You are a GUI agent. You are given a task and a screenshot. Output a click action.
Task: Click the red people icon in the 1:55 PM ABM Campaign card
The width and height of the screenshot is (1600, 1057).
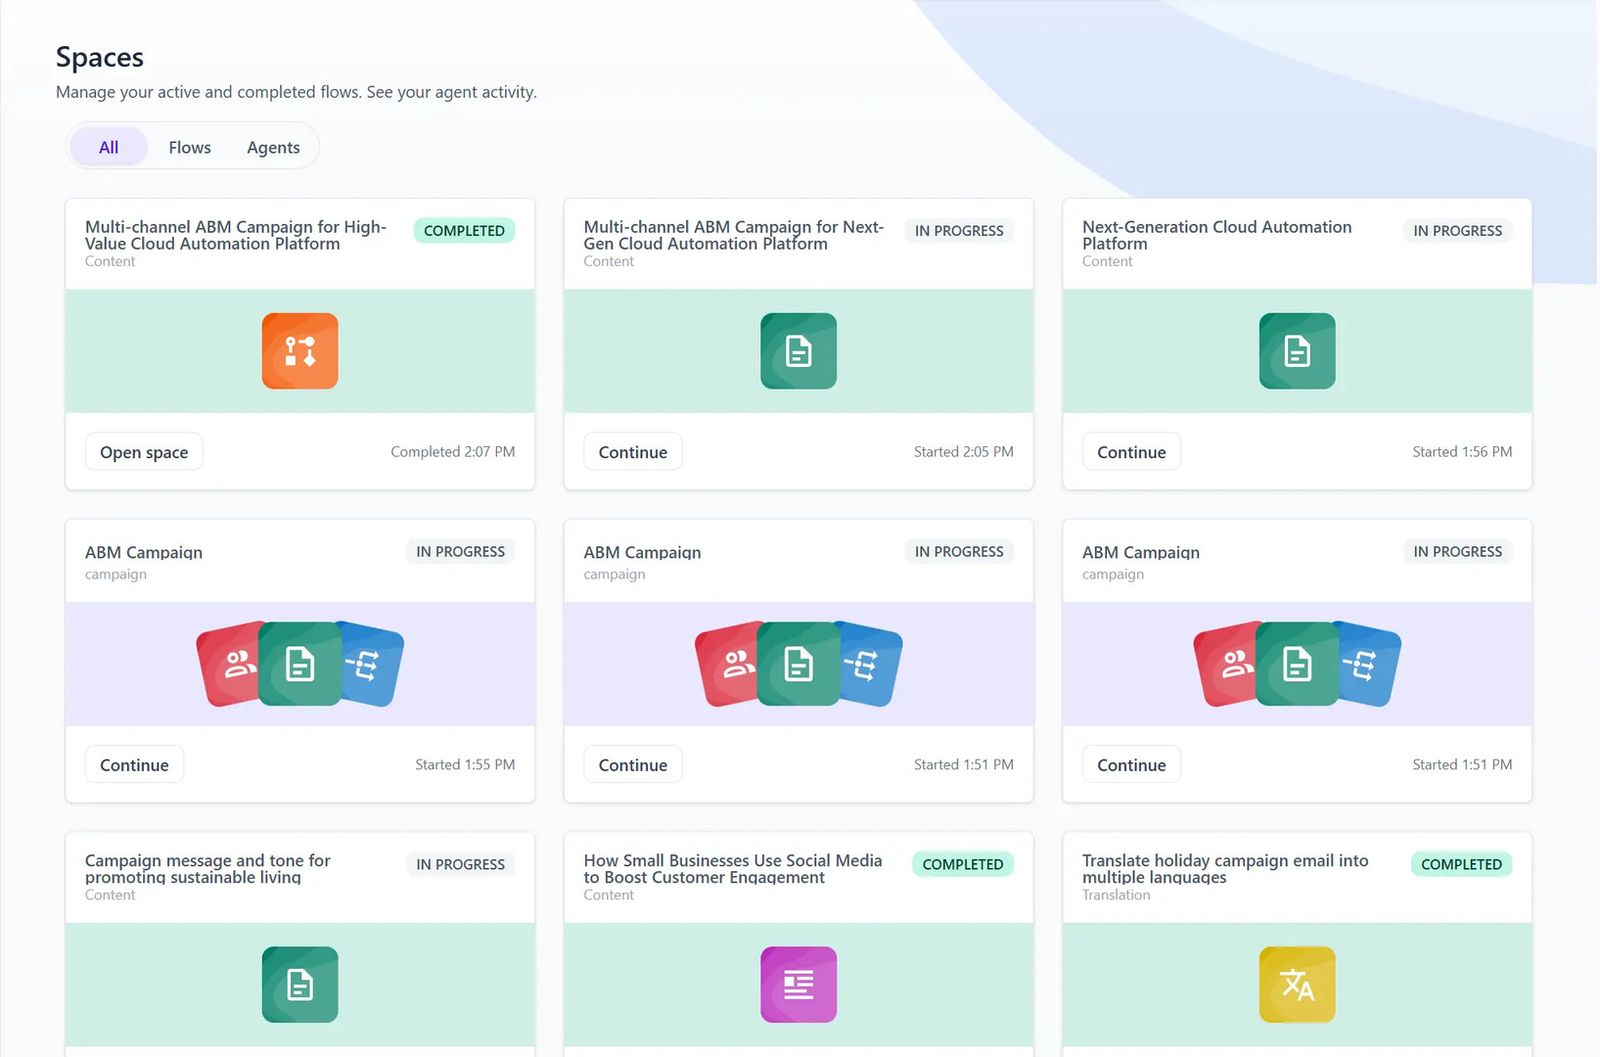(230, 665)
